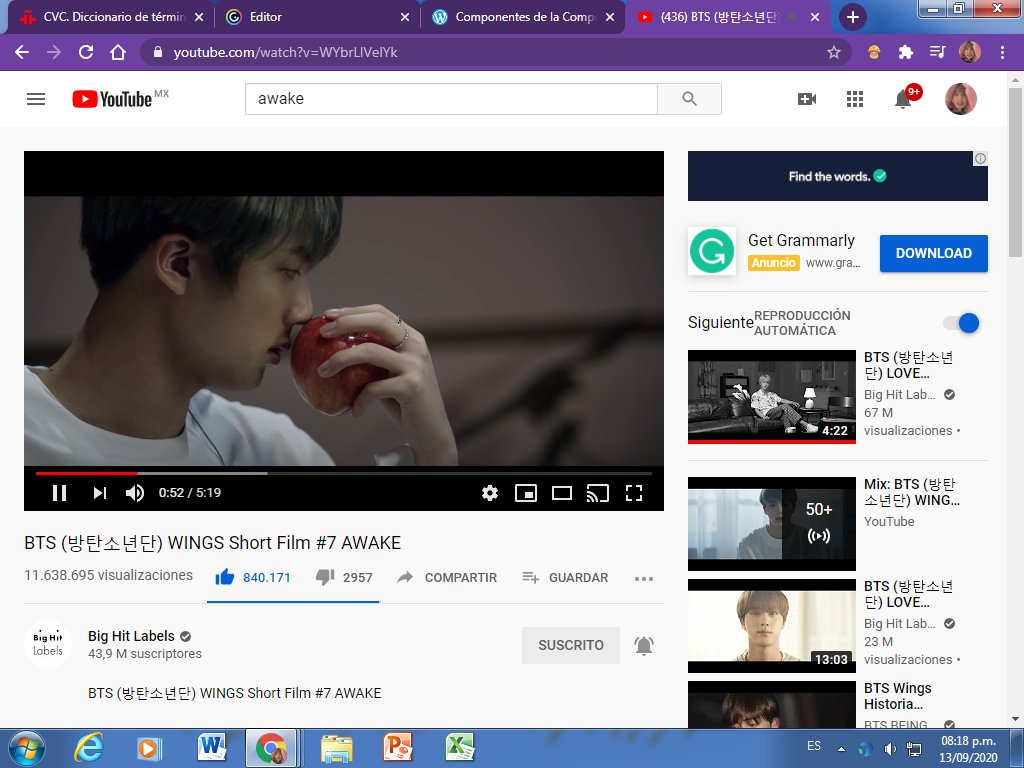Viewport: 1024px width, 768px height.
Task: Enable miniplayer mode
Action: 526,493
